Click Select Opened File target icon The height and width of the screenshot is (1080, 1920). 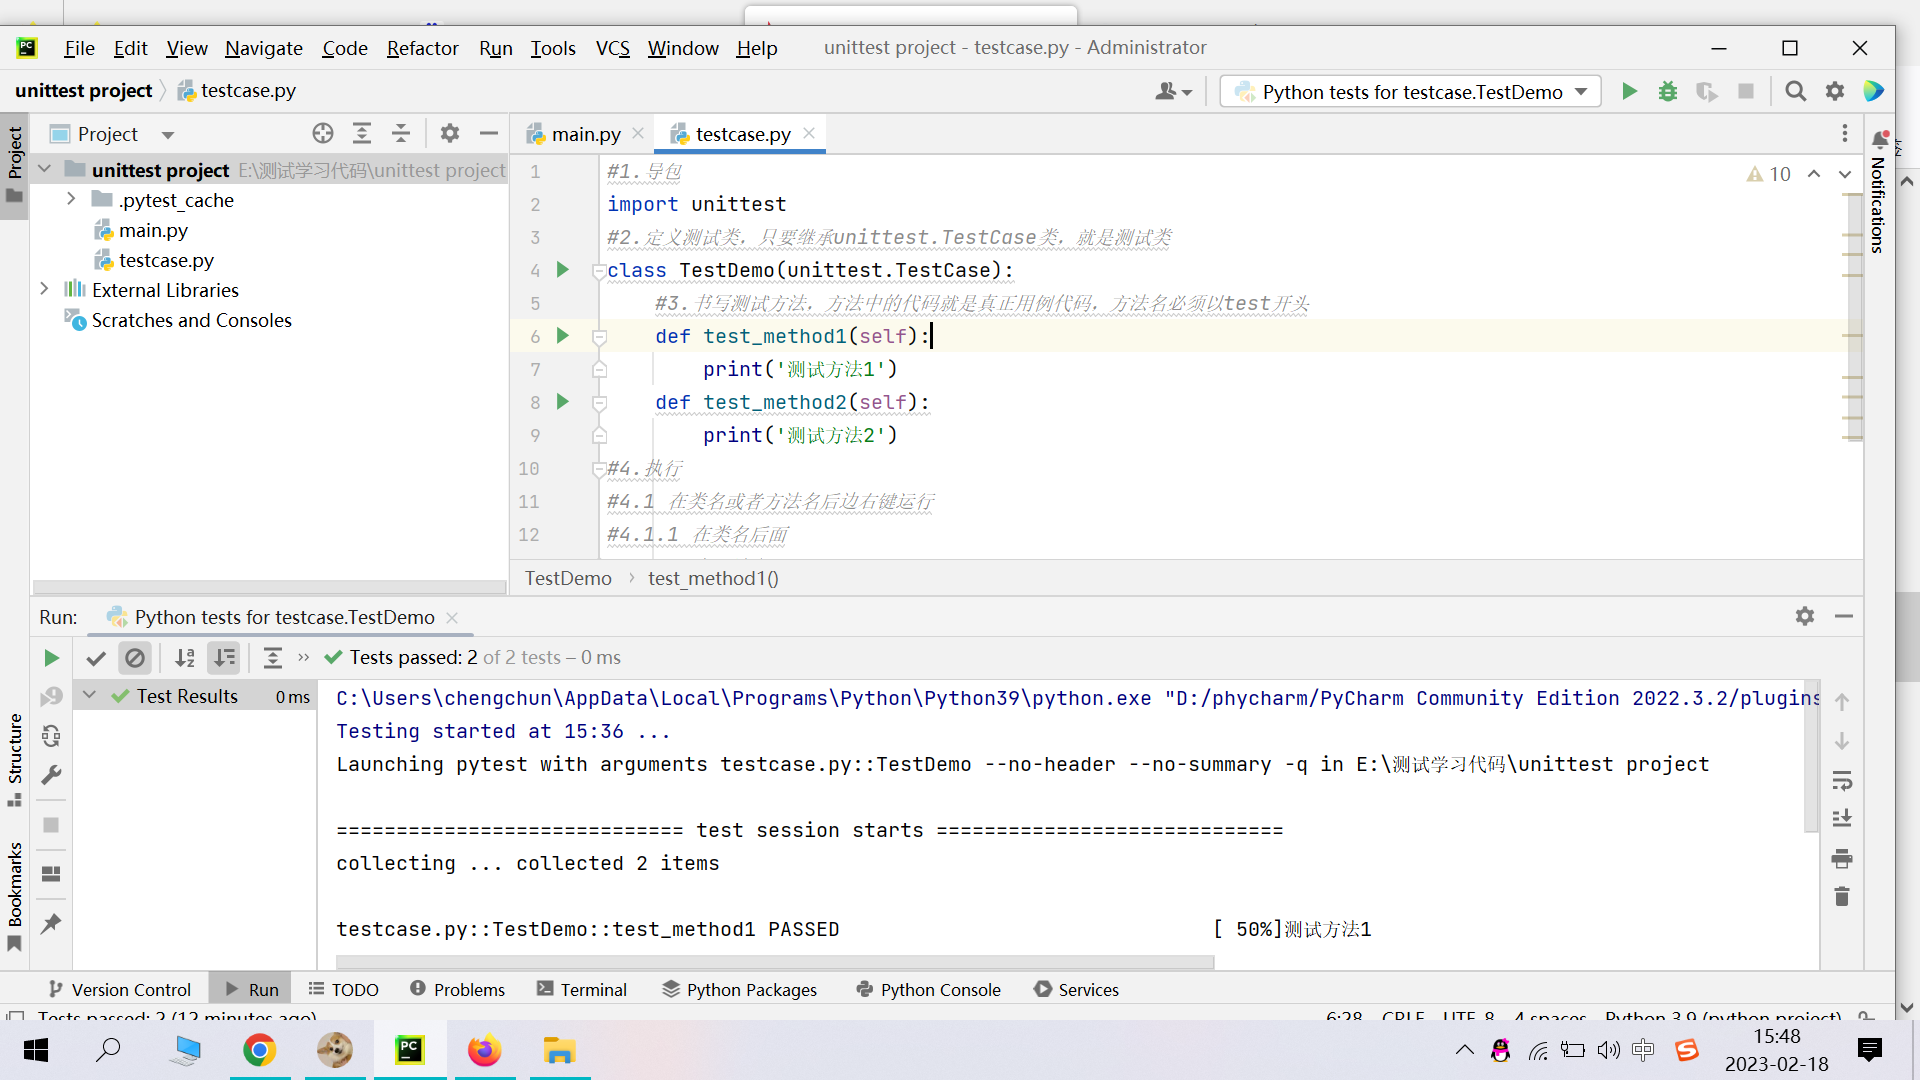coord(322,134)
